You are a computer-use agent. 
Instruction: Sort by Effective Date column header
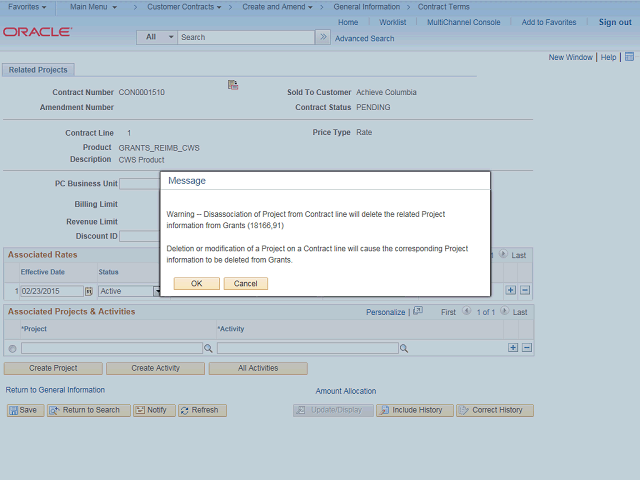click(42, 272)
